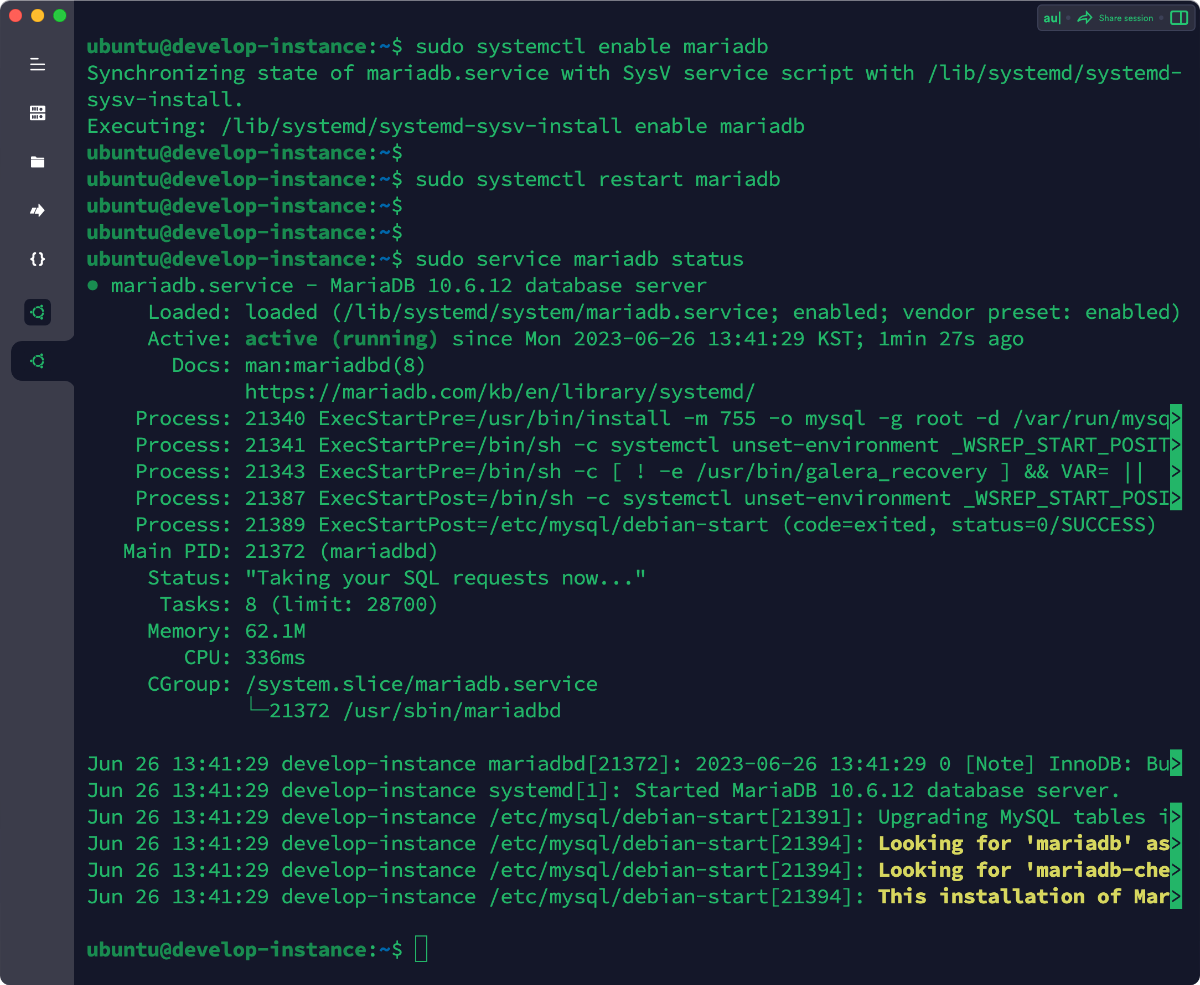Click the 'Process: 21340 ExecStartPre' line

pos(659,418)
